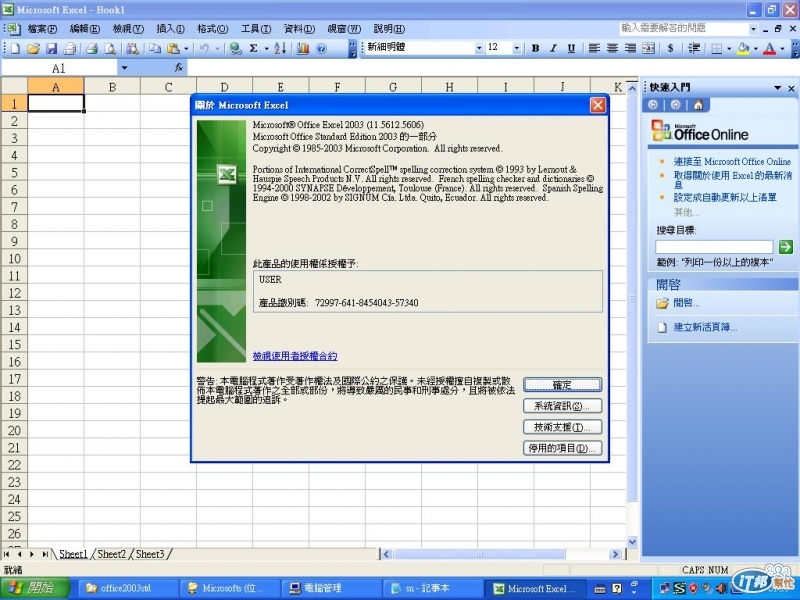This screenshot has width=800, height=600.
Task: Click the Excel Help question mark icon
Action: tap(321, 48)
